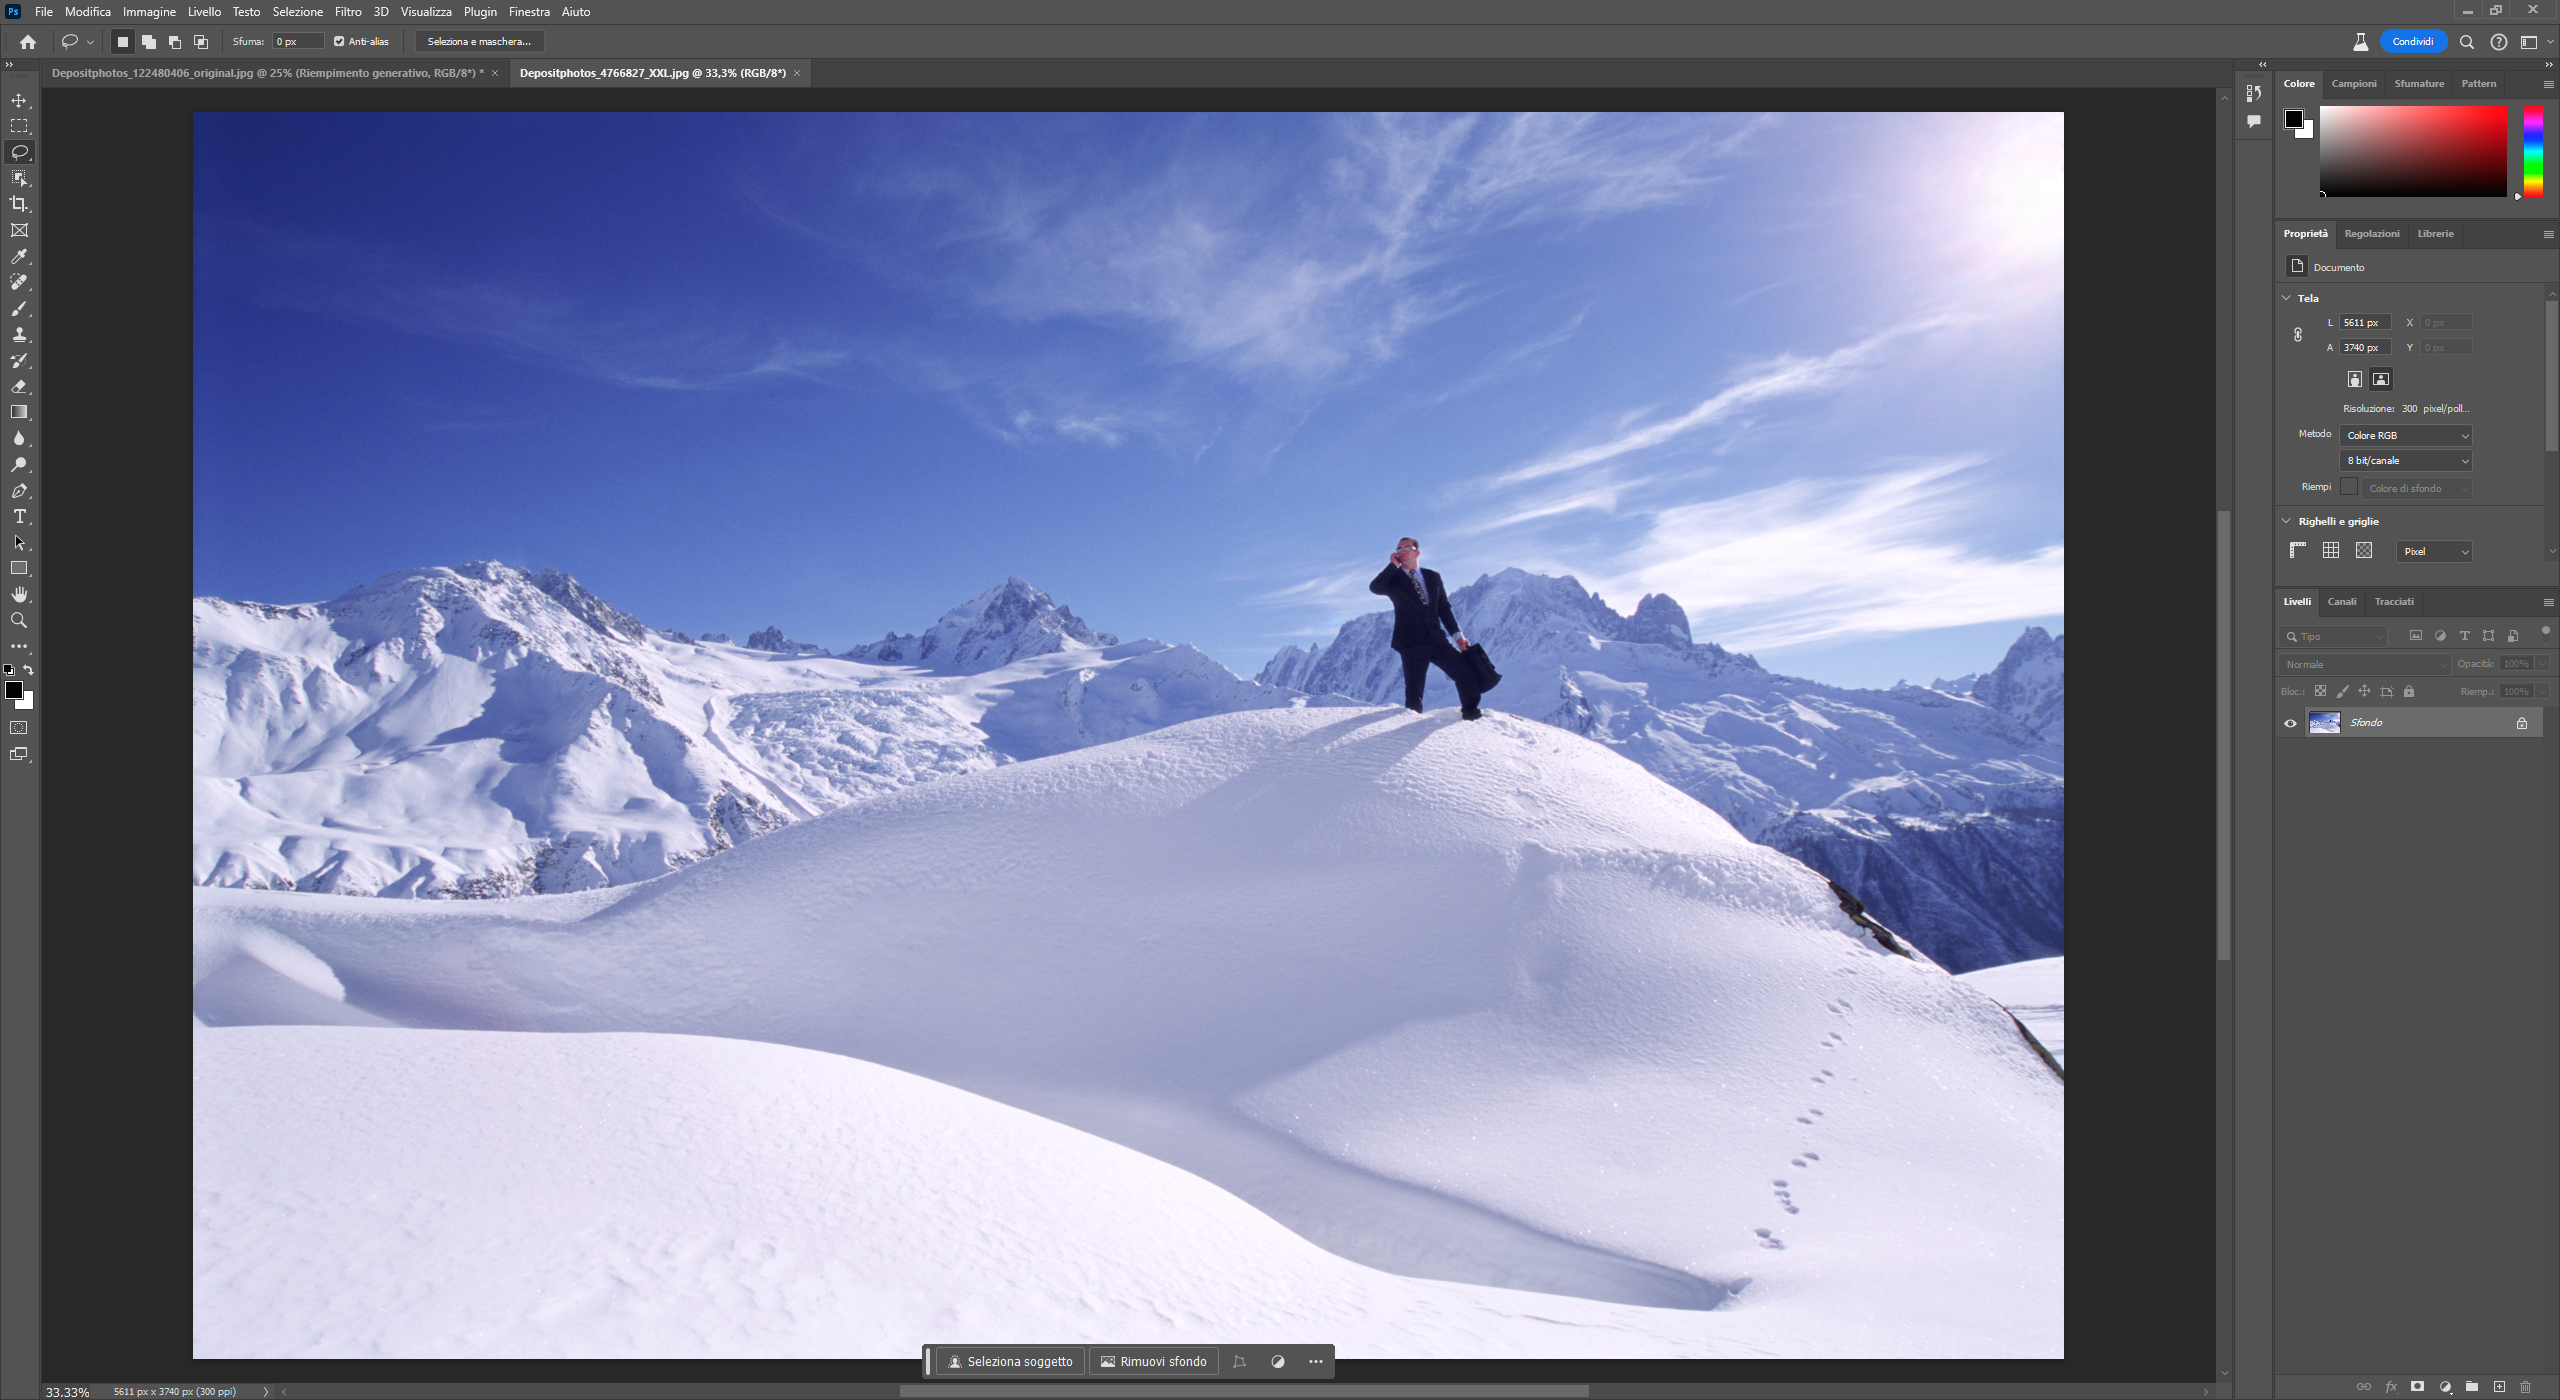Click the Seleziona soggetto button

(x=1010, y=1362)
